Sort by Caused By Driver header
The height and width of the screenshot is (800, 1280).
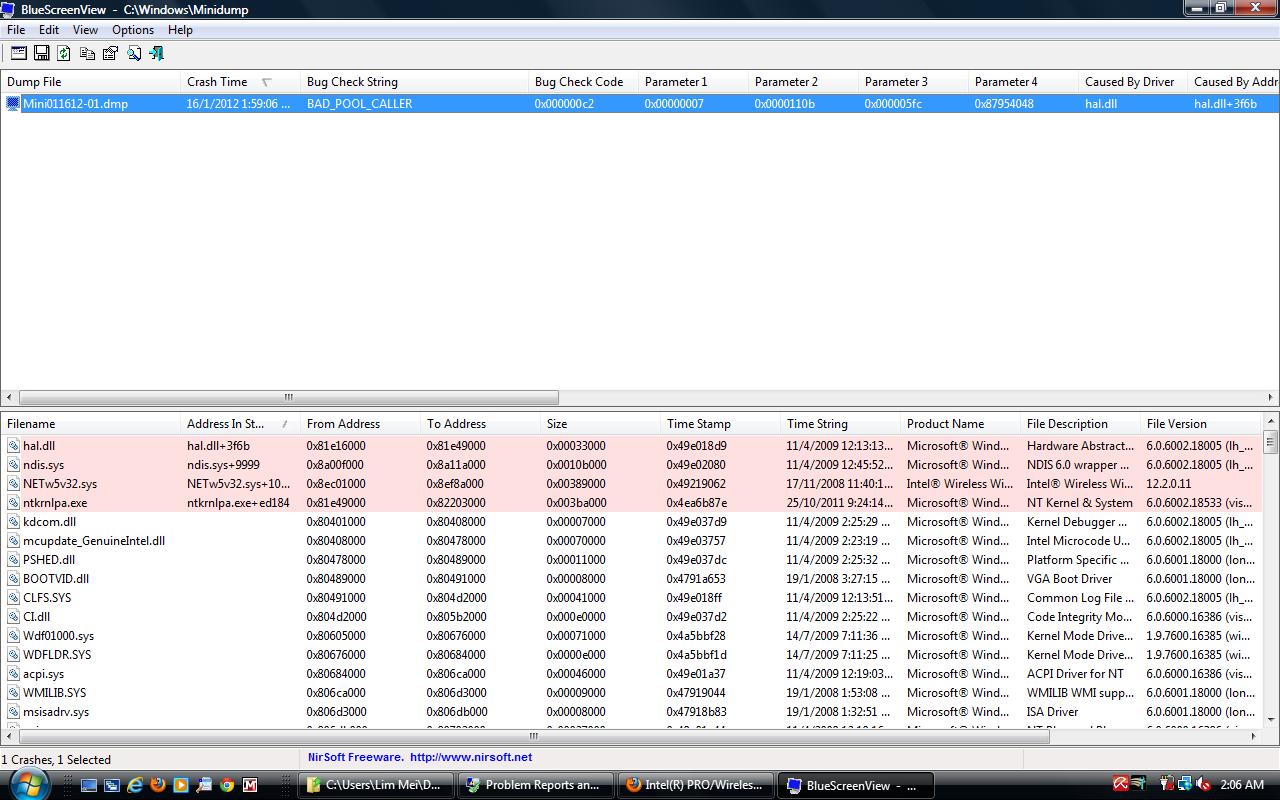click(1133, 82)
